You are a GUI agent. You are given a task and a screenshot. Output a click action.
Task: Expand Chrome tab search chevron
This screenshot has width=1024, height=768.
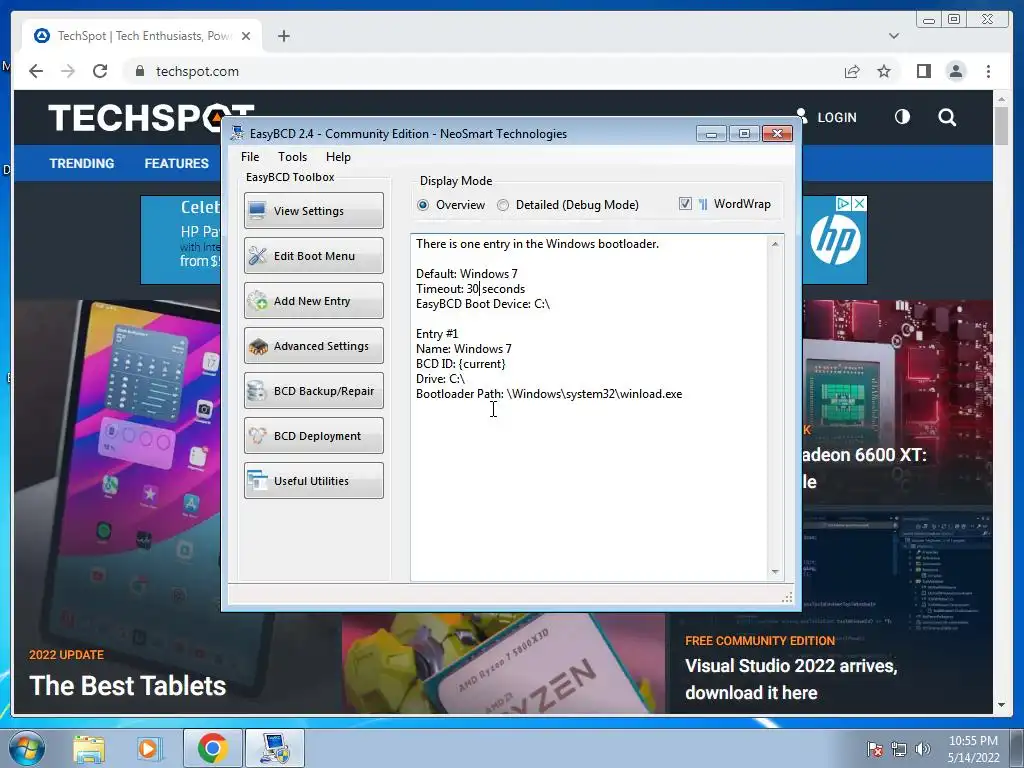[x=893, y=36]
